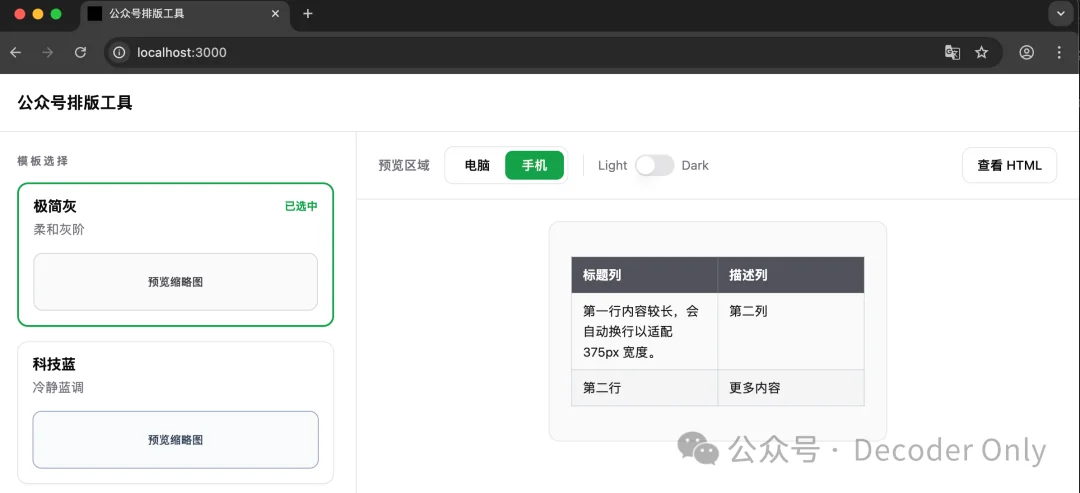Bookmark this page with star icon
1080x493 pixels.
click(x=982, y=52)
